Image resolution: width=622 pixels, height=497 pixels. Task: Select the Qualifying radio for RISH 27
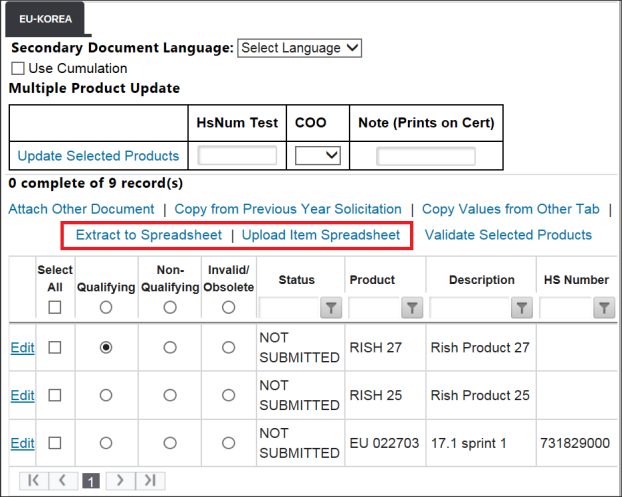coord(106,347)
